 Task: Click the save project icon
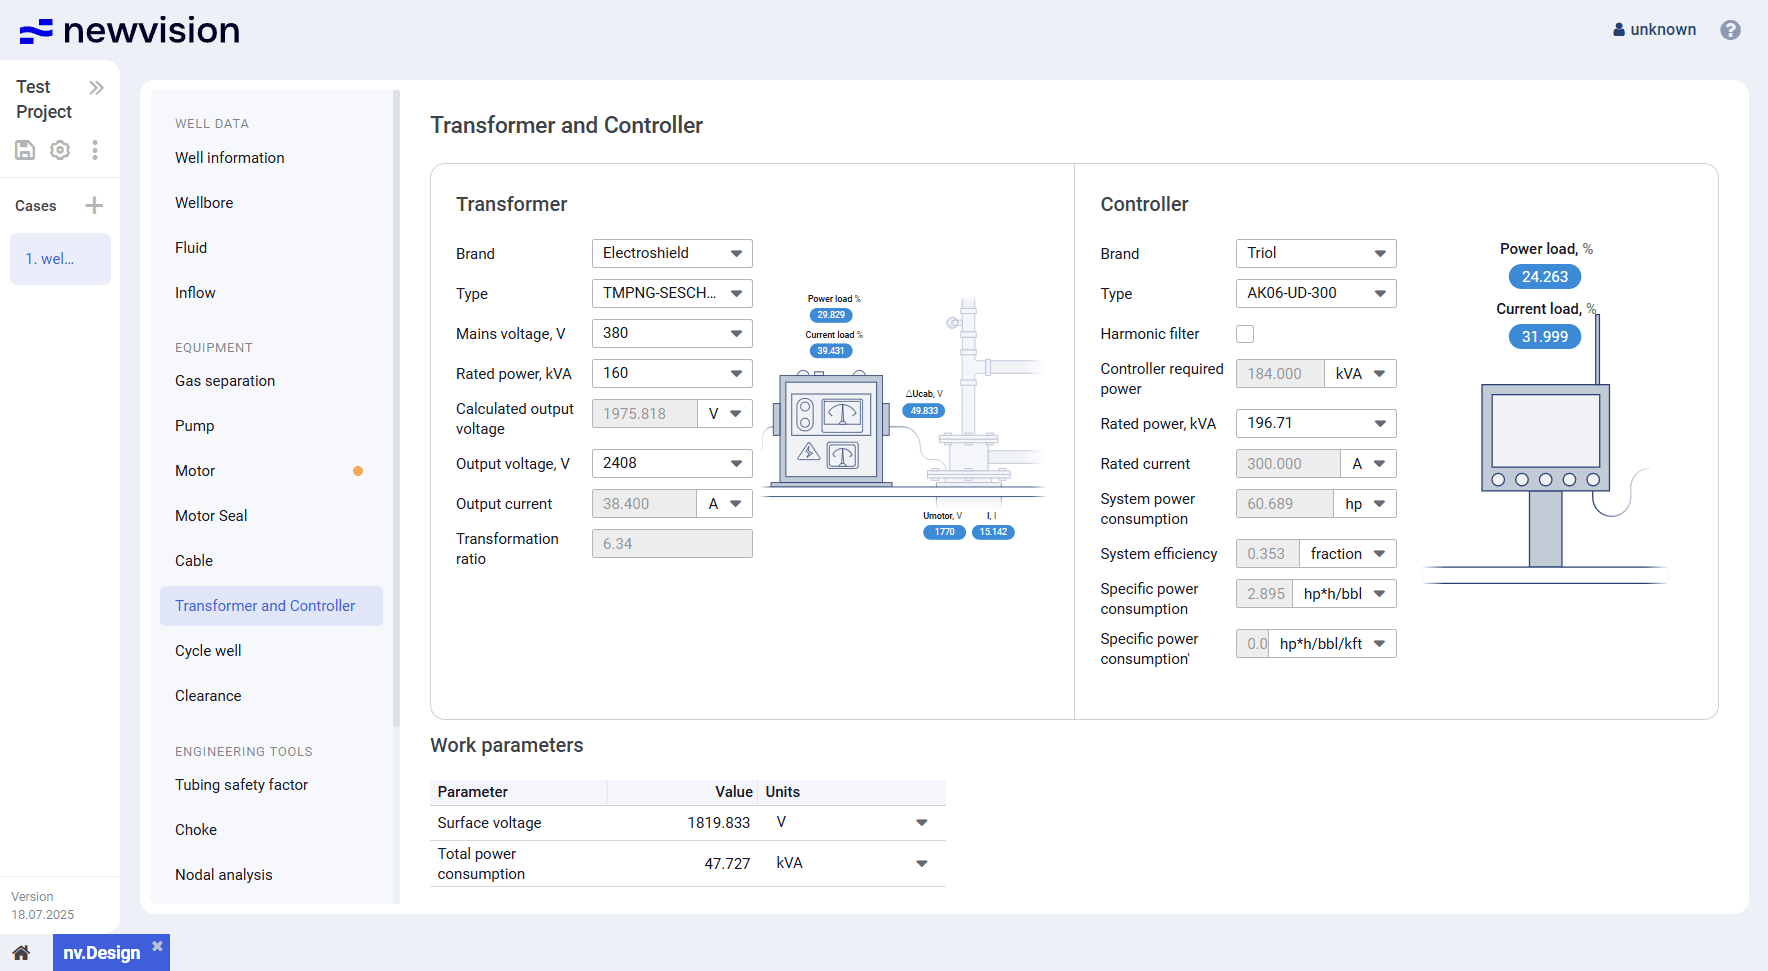pos(25,150)
